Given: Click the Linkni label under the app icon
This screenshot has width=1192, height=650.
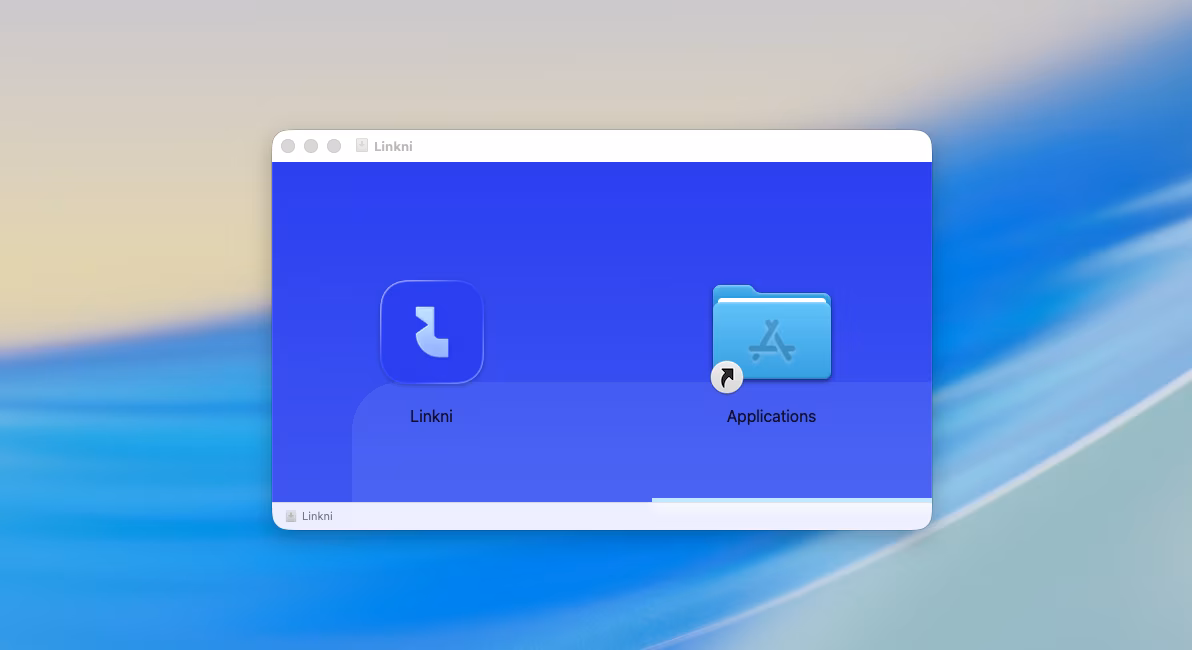Looking at the screenshot, I should tap(431, 417).
